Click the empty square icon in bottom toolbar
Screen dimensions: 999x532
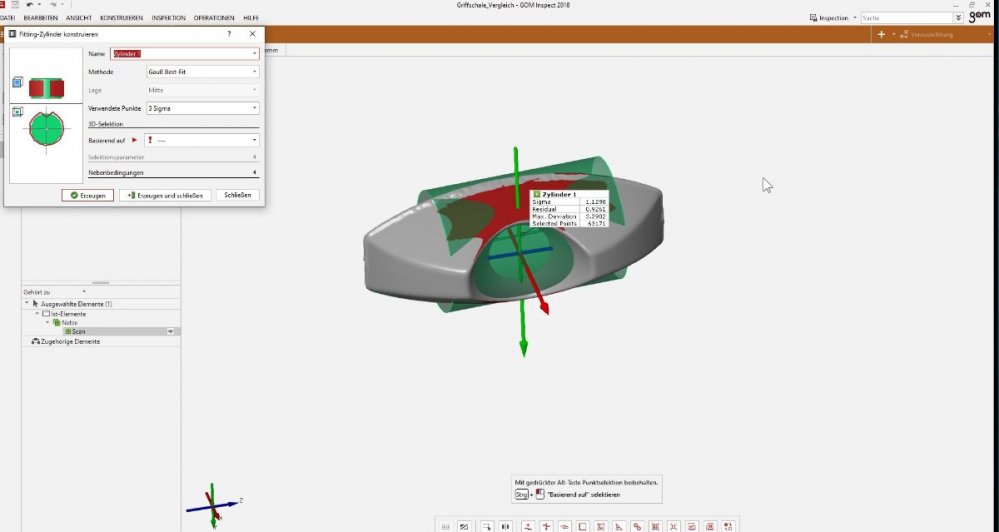coord(582,526)
